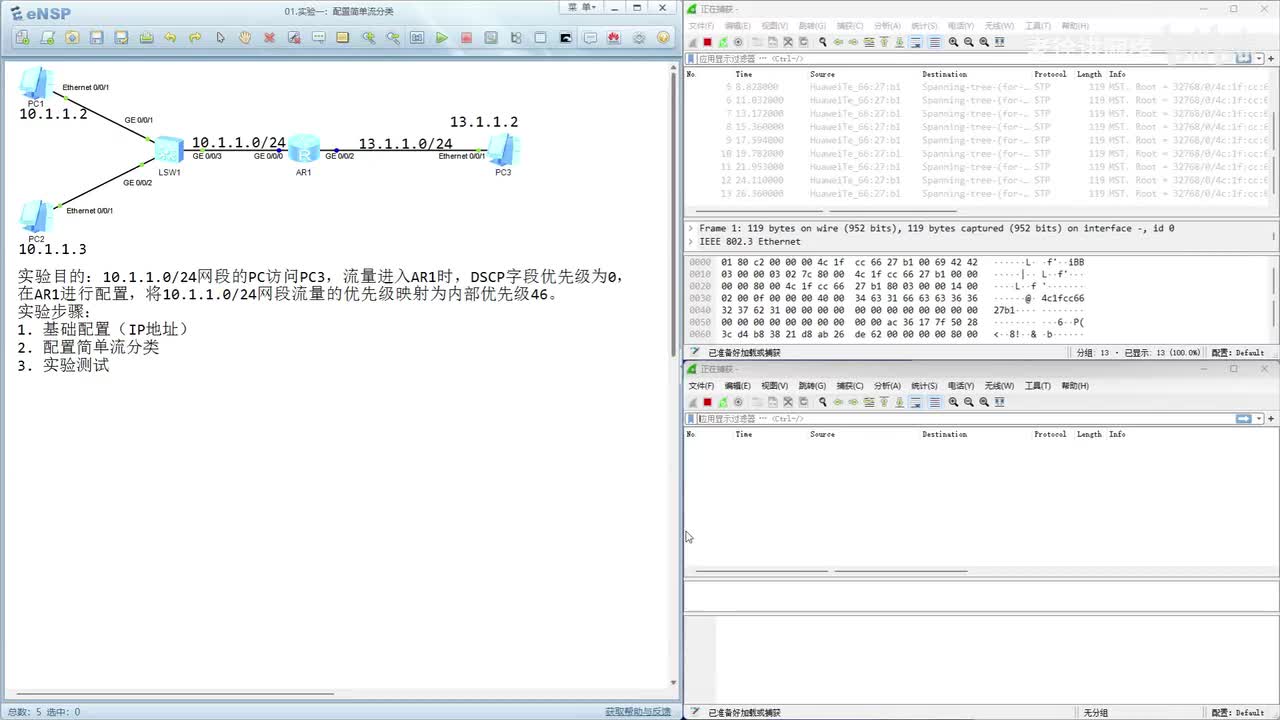
Task: Click the undo arrow in eNSP toolbar
Action: click(170, 38)
